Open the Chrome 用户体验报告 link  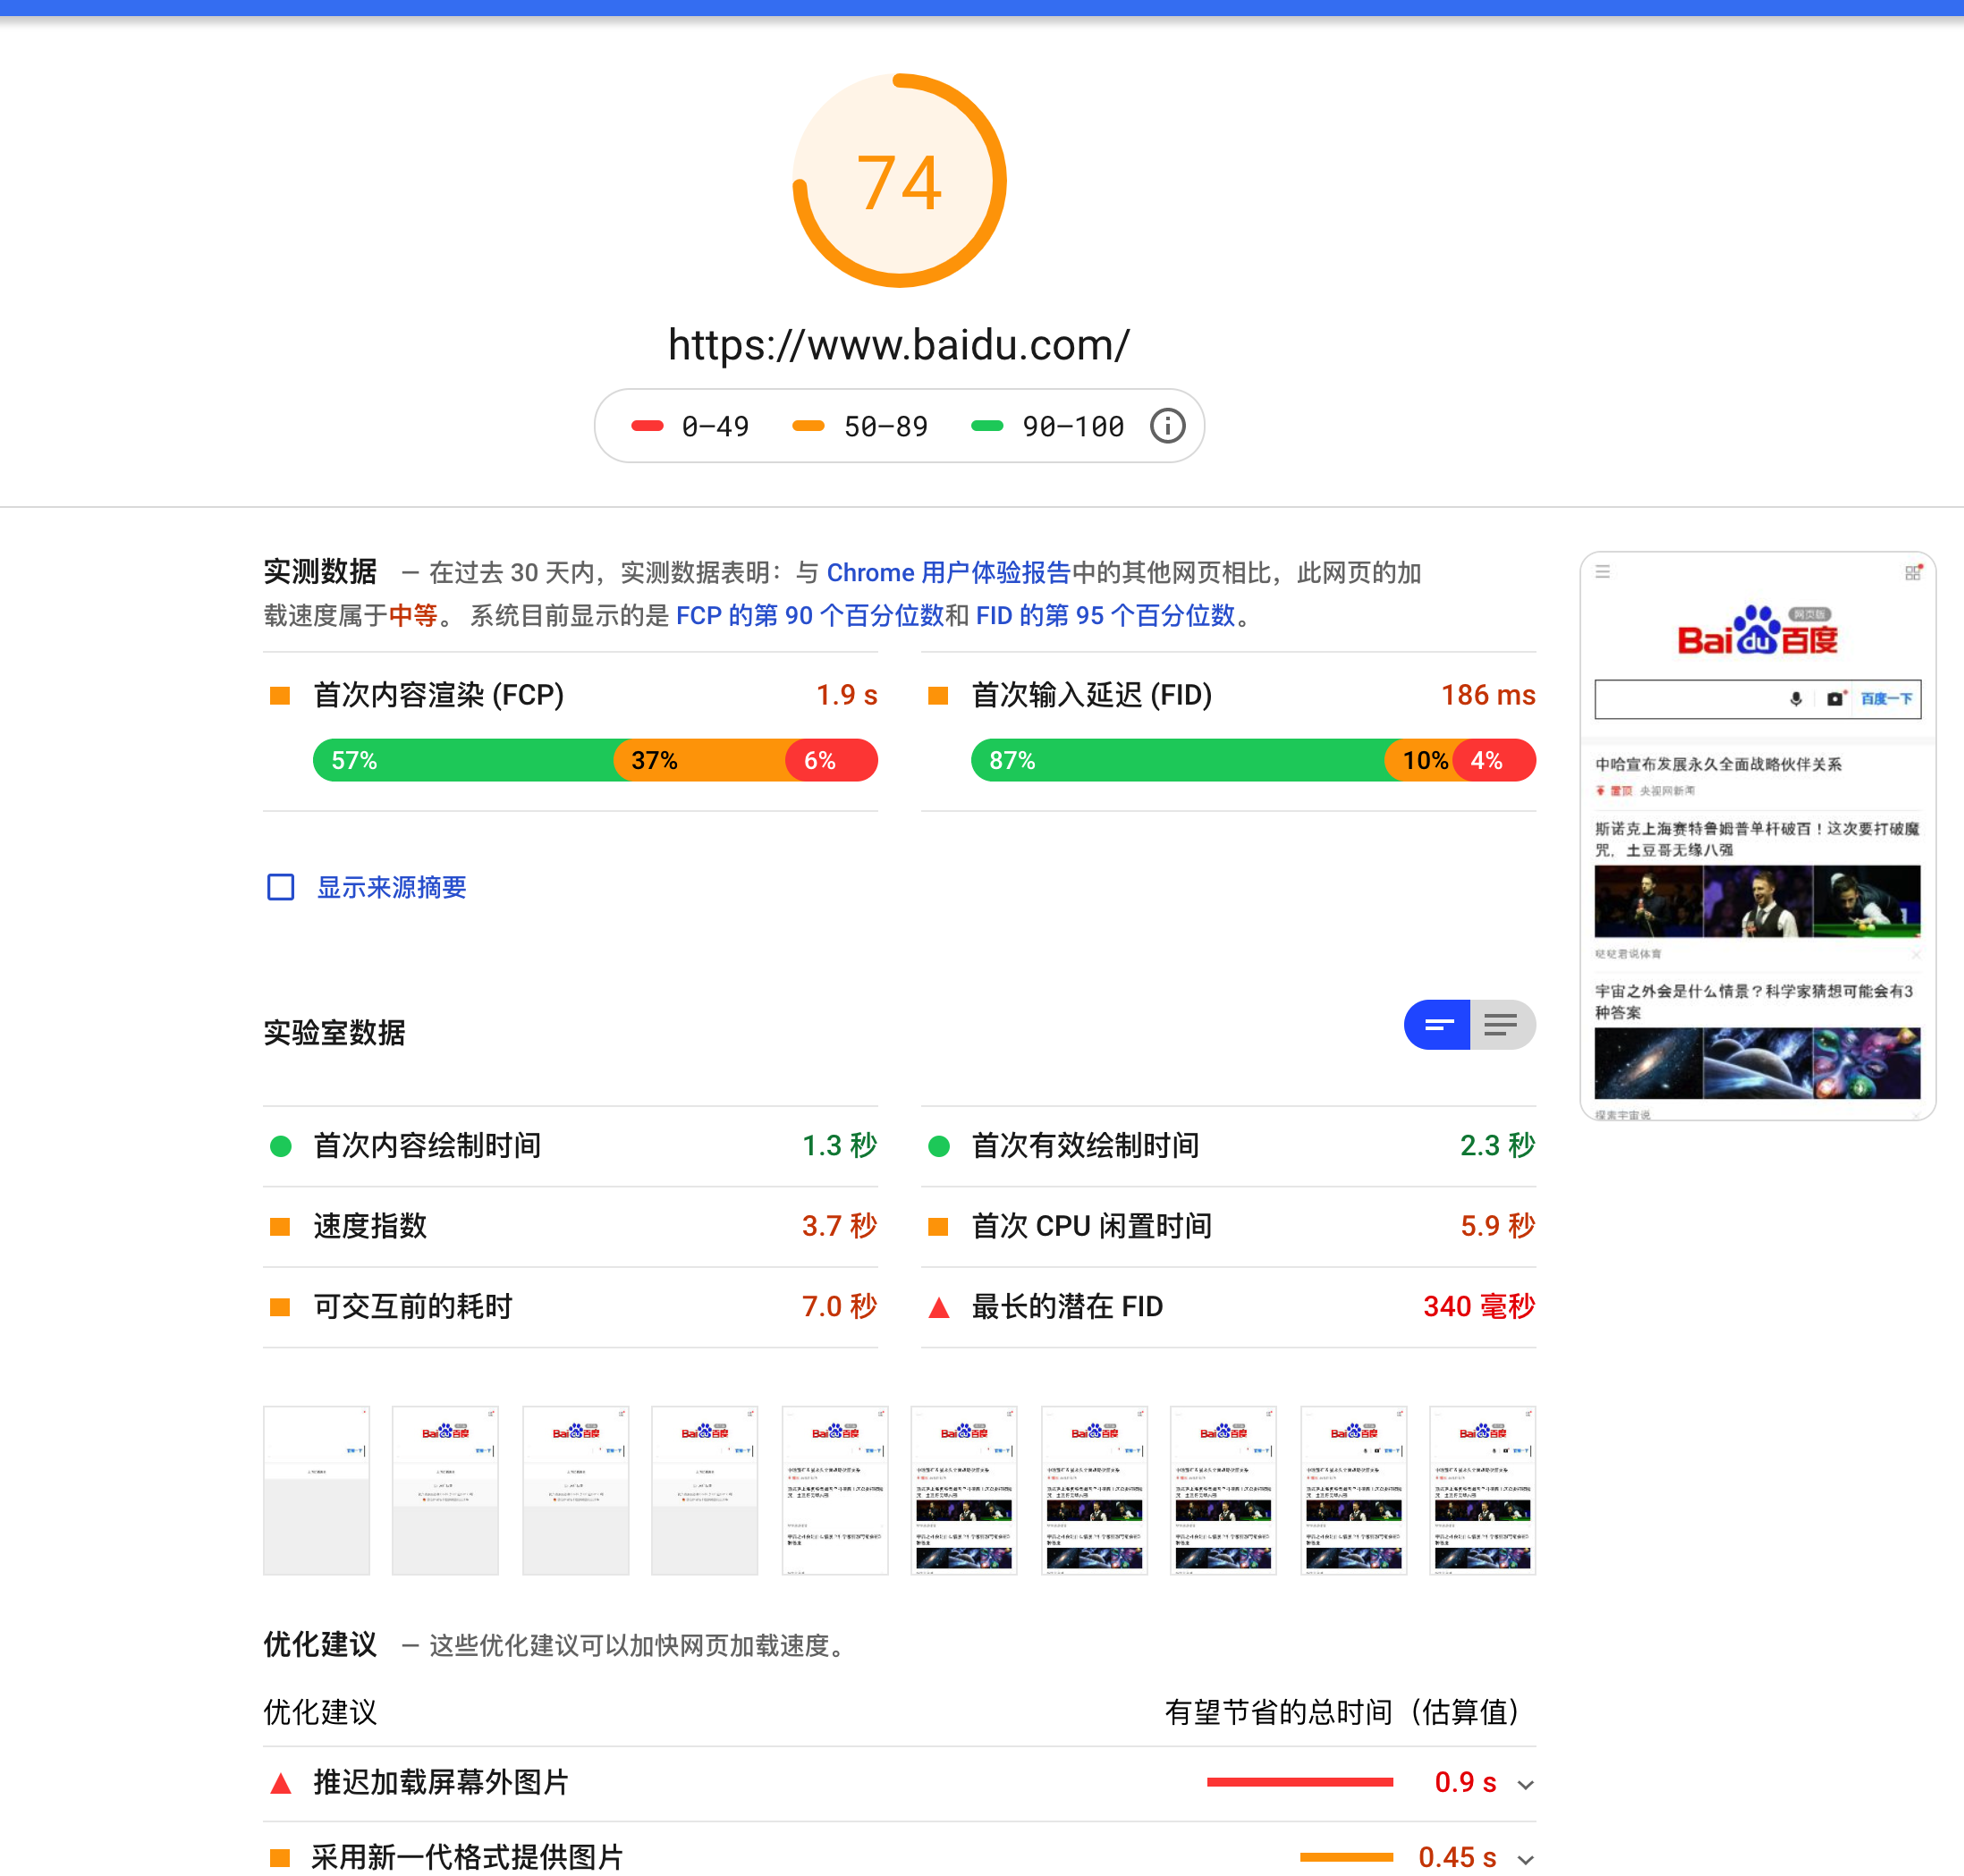click(948, 573)
